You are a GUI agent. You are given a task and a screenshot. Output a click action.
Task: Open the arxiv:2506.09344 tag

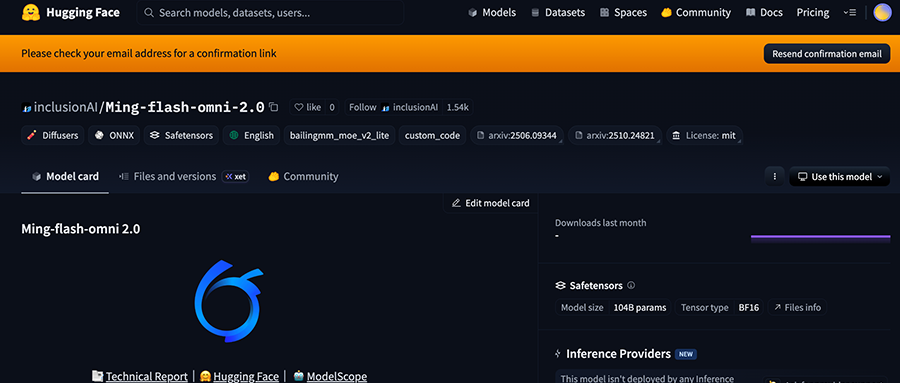517,136
